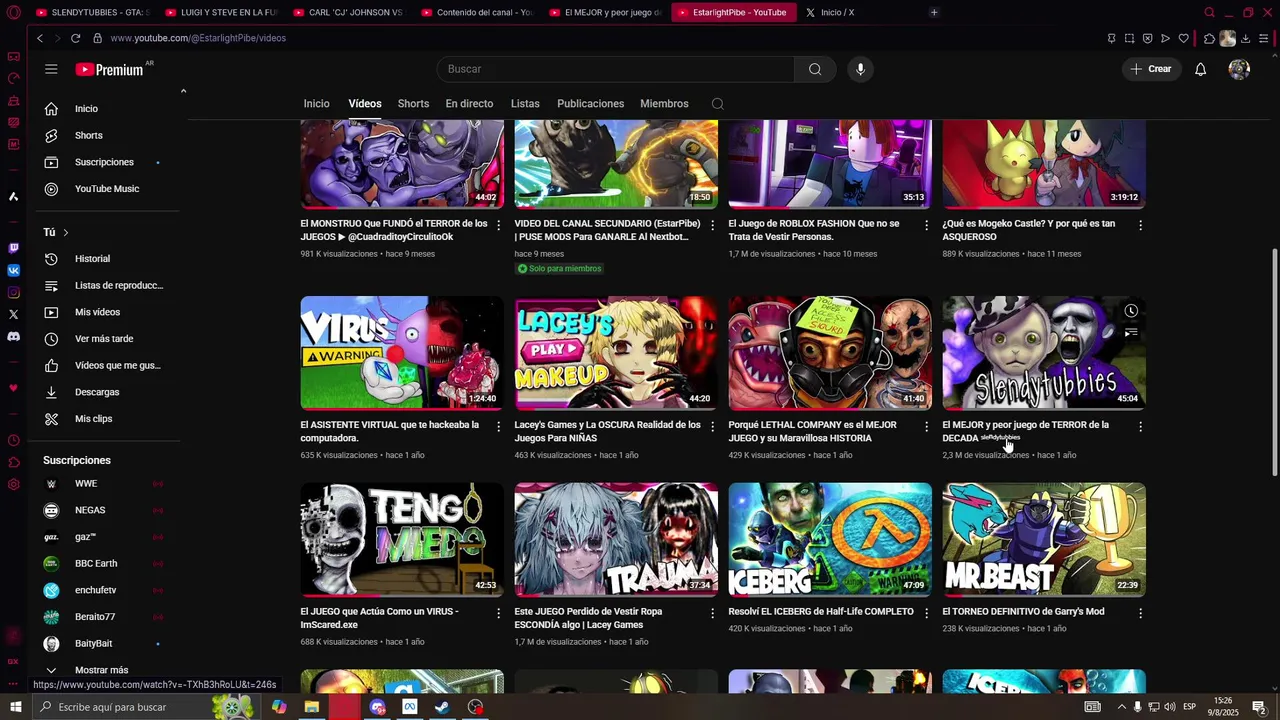Open Steam from the taskbar

(x=442, y=707)
